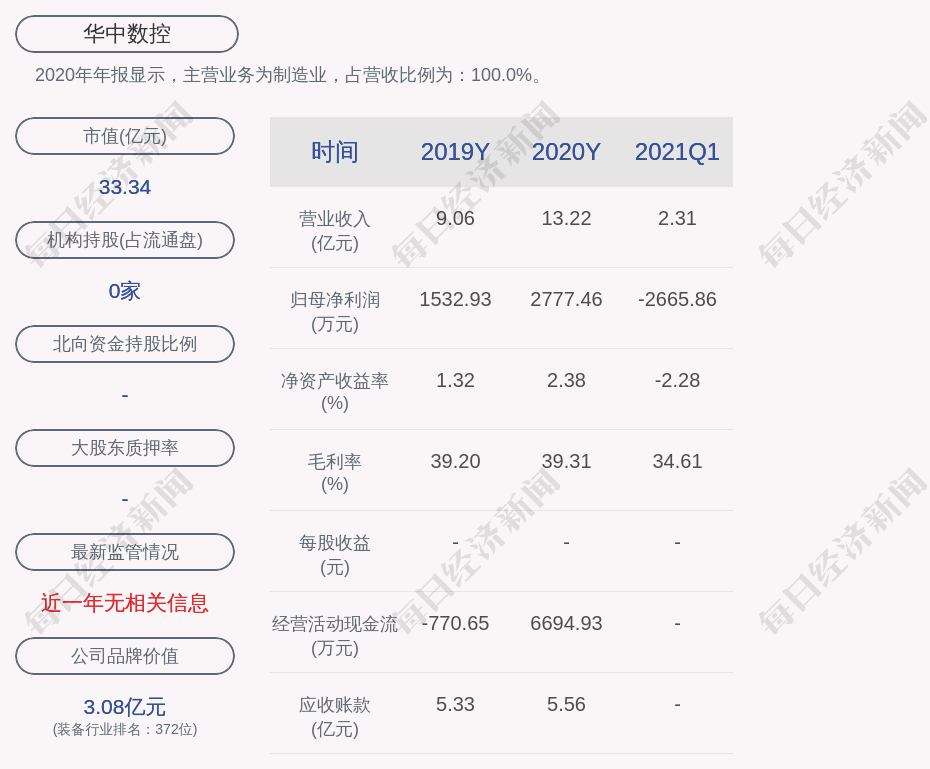Click the net profit value 1532.93
Image resolution: width=930 pixels, height=769 pixels.
tap(455, 299)
